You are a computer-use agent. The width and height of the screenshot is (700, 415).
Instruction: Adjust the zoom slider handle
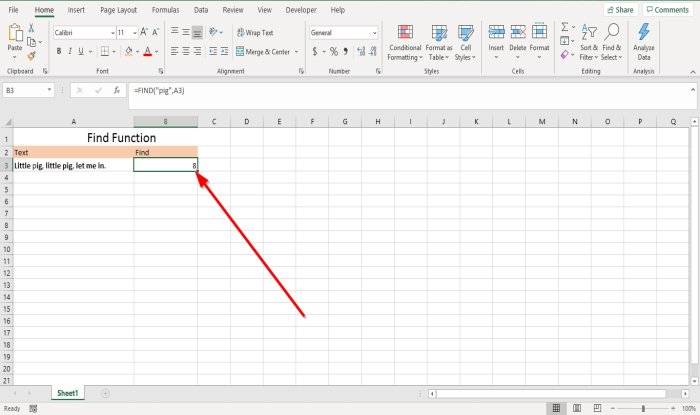[x=643, y=408]
